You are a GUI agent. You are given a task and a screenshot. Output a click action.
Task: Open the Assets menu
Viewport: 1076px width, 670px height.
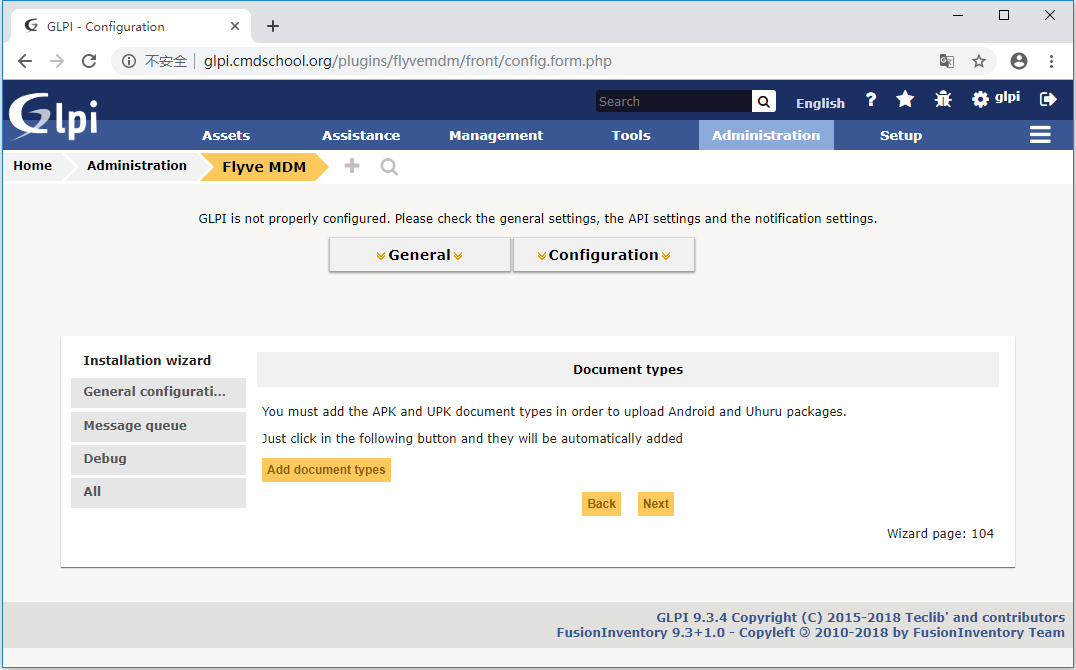(226, 135)
